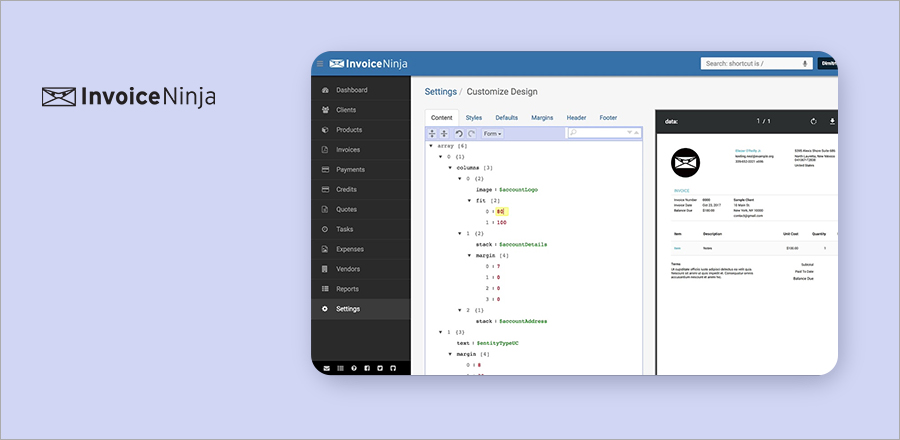
Task: Open the Defaults tab
Action: tap(507, 118)
